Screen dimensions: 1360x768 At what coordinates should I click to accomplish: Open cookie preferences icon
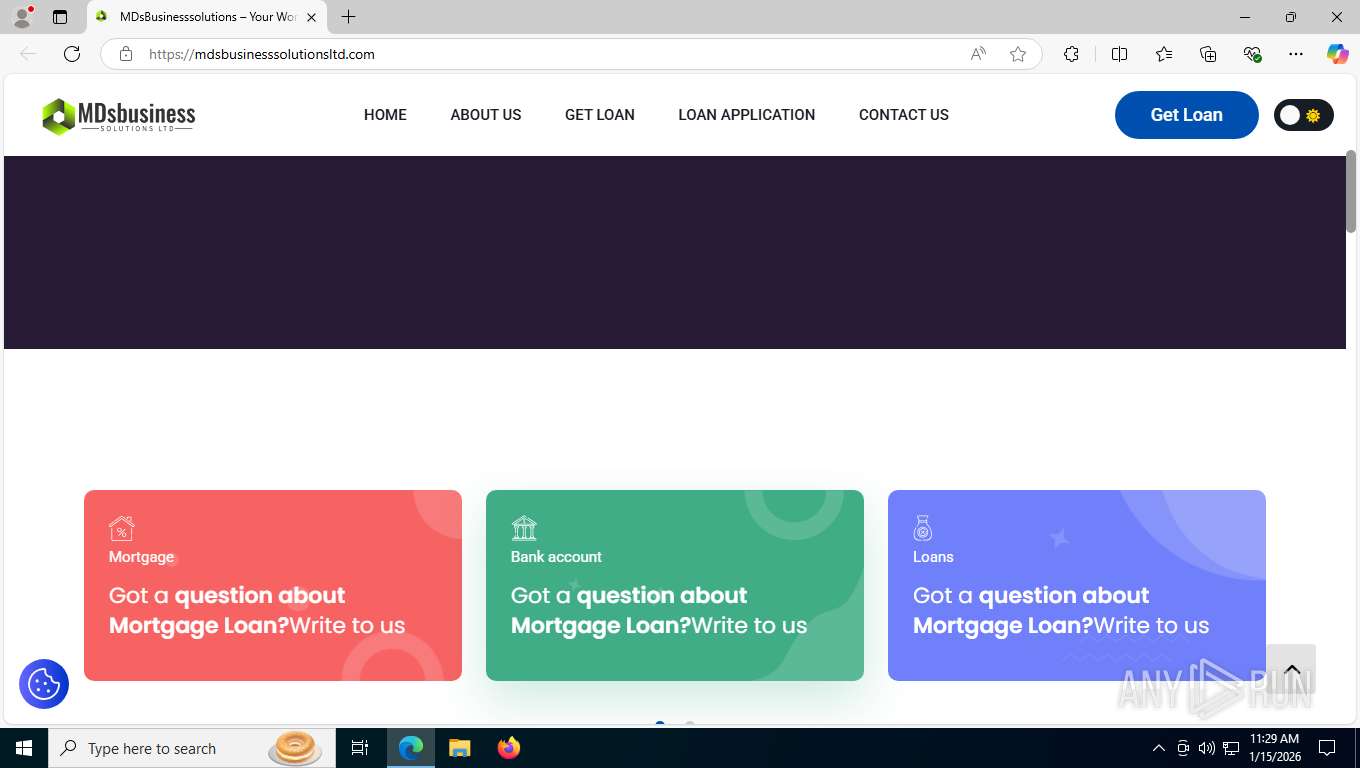44,684
